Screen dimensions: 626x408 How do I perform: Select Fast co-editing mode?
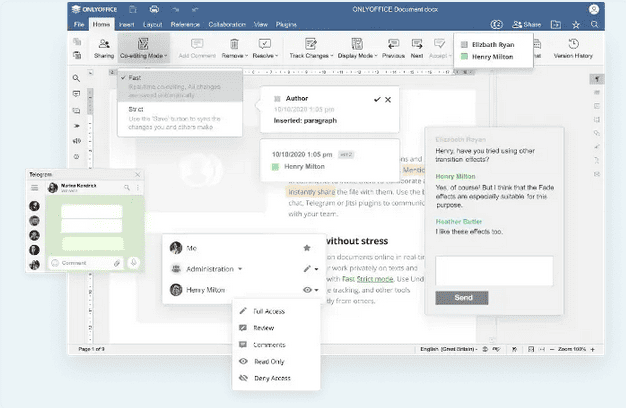click(180, 86)
